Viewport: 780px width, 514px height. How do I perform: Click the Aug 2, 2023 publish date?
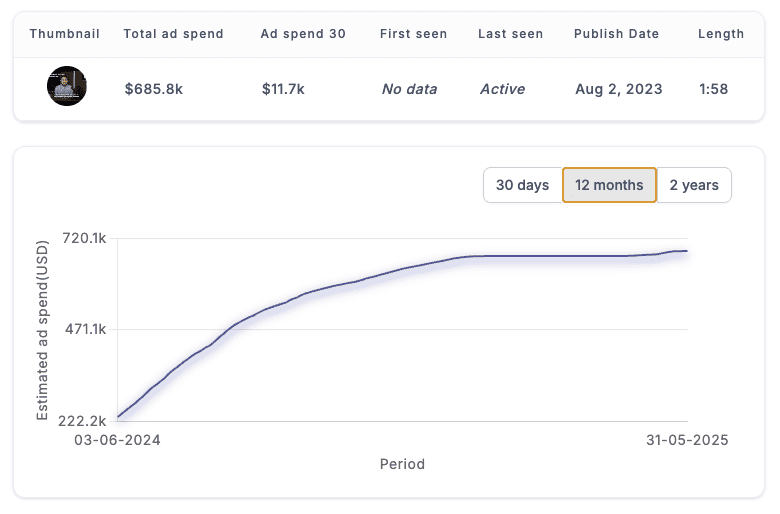[619, 89]
